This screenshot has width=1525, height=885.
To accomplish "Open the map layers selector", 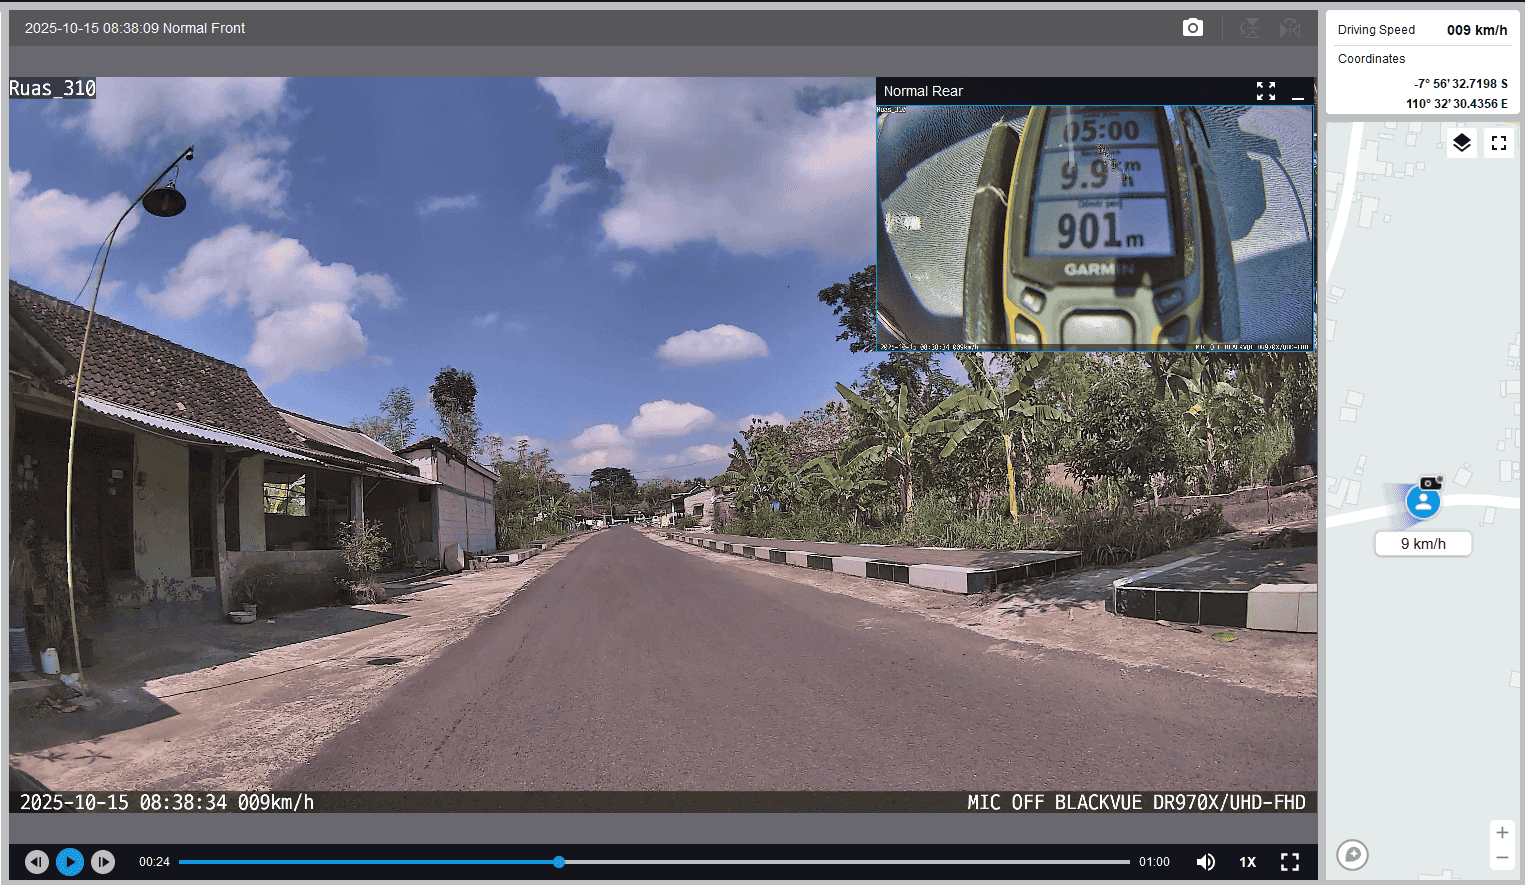I will coord(1461,143).
